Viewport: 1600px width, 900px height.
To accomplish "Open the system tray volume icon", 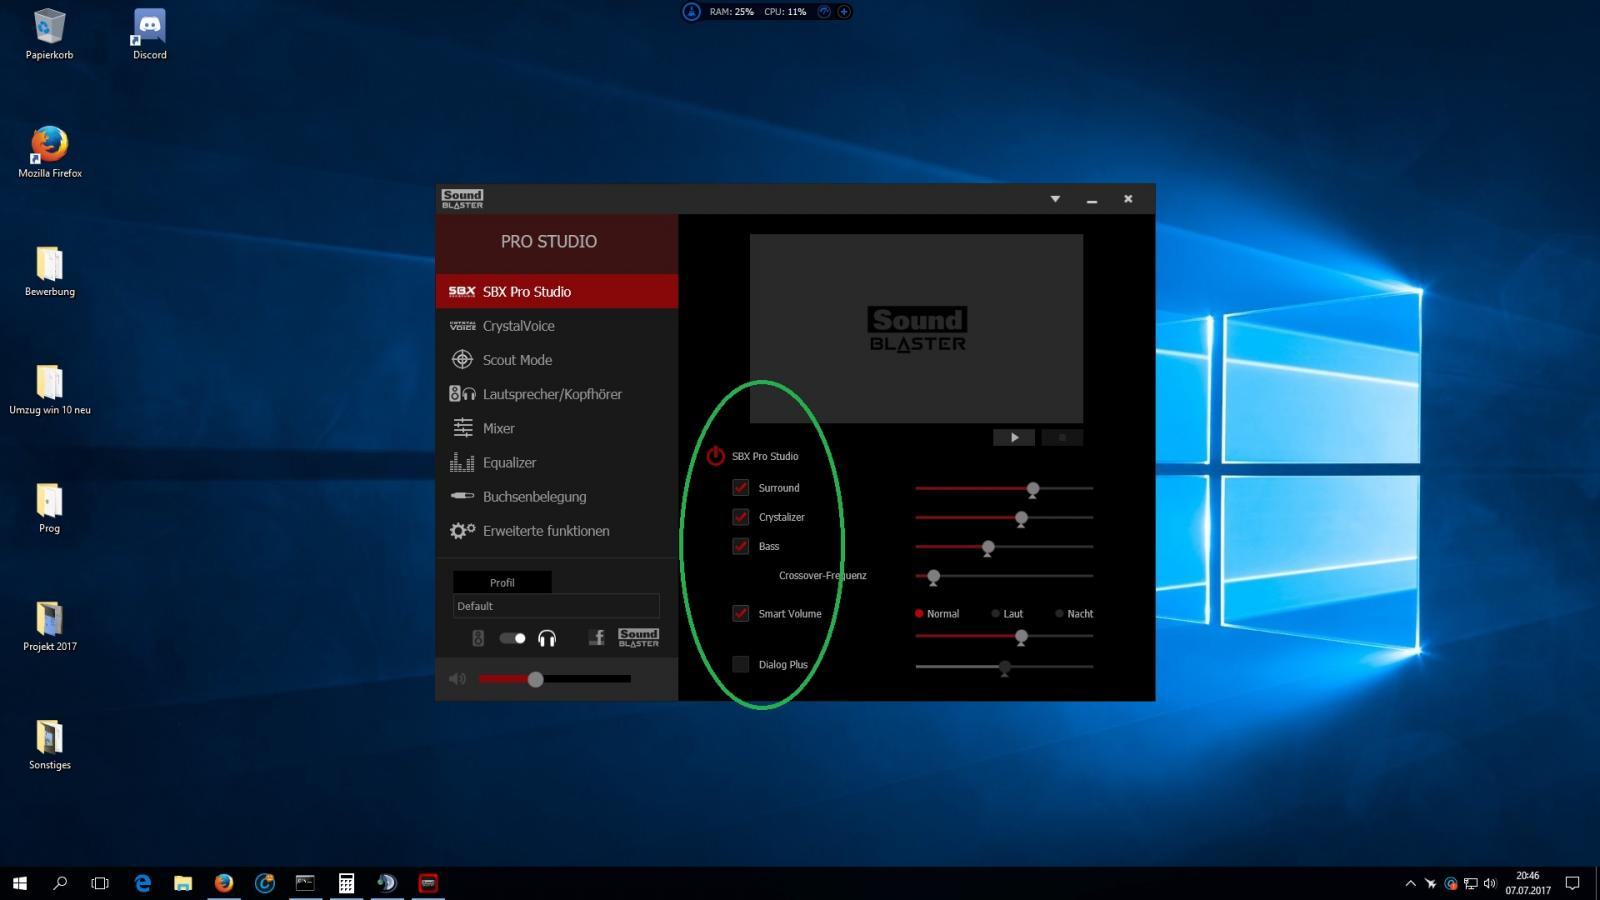I will pyautogui.click(x=1490, y=883).
